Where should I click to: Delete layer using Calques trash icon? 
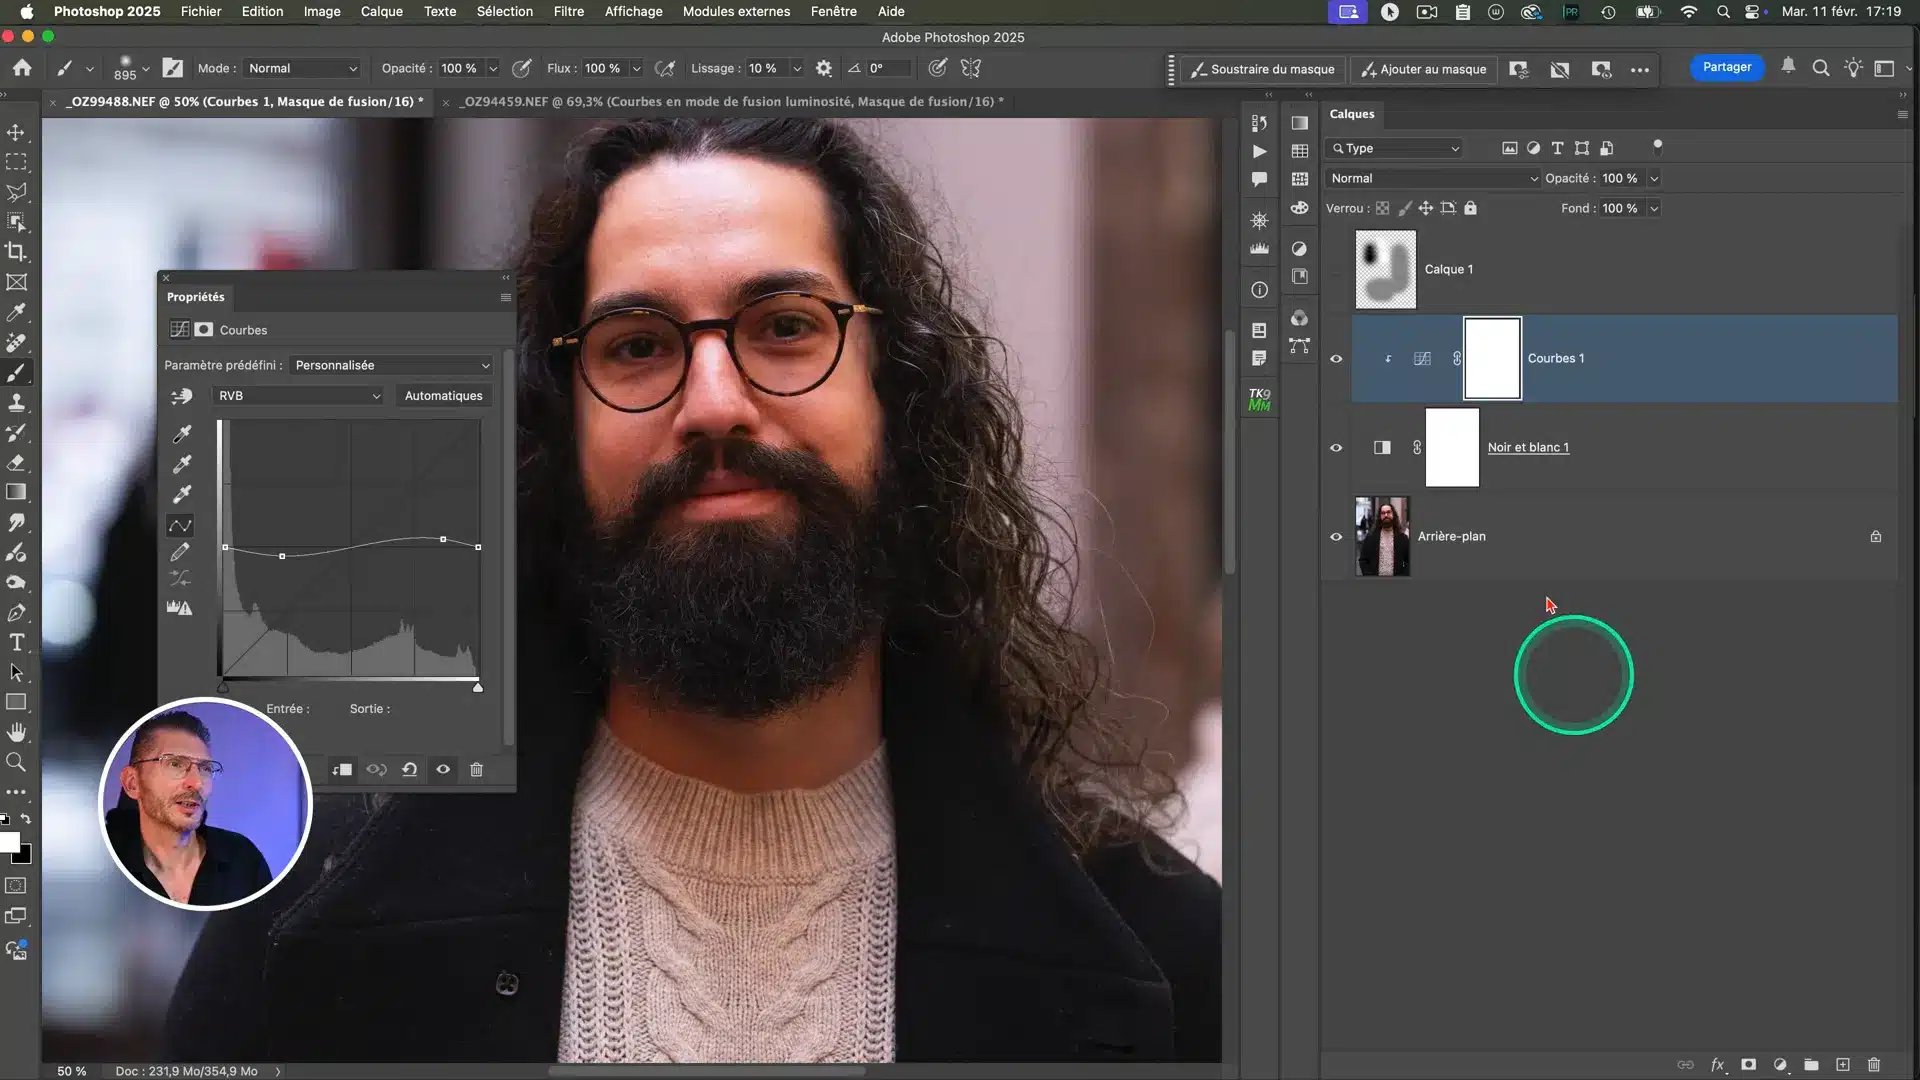pyautogui.click(x=1874, y=1065)
